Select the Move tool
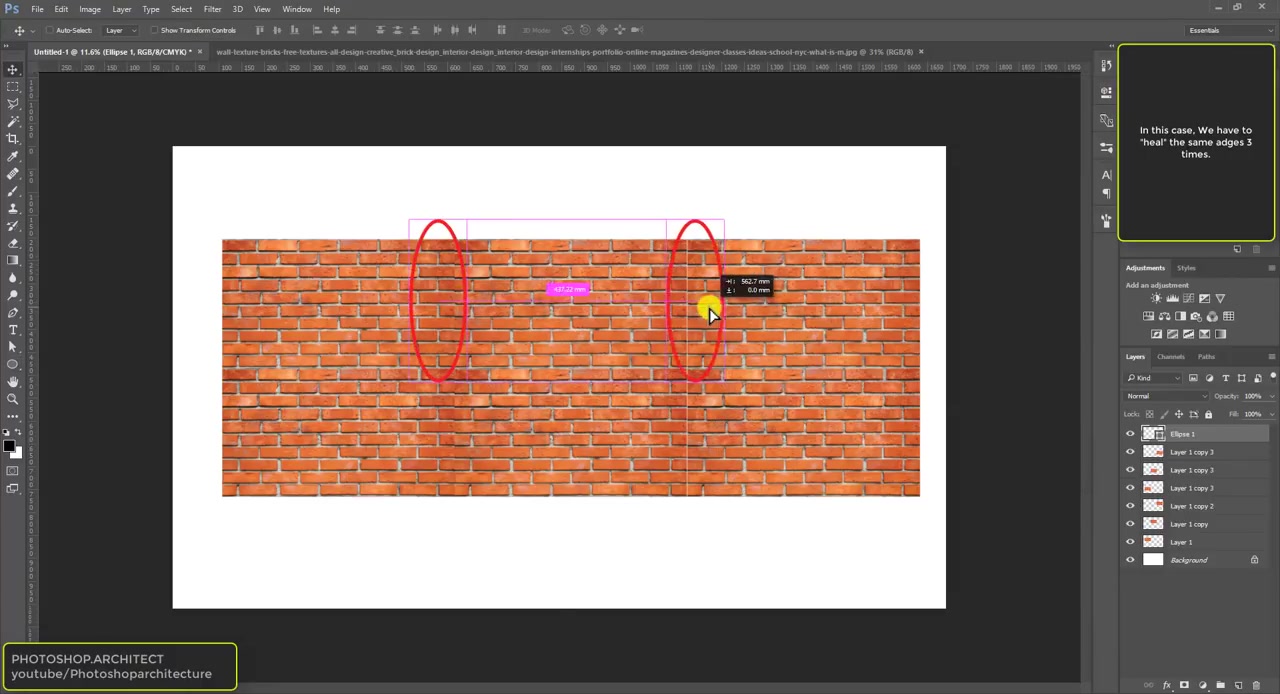Viewport: 1280px width, 694px height. 13,70
